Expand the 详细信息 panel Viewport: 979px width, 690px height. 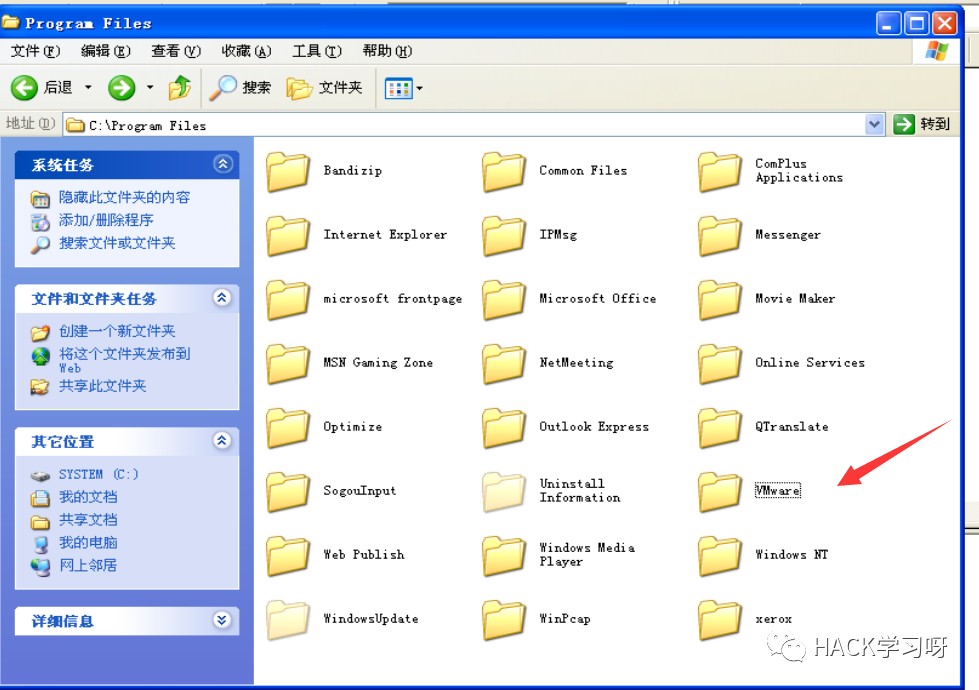coord(222,619)
